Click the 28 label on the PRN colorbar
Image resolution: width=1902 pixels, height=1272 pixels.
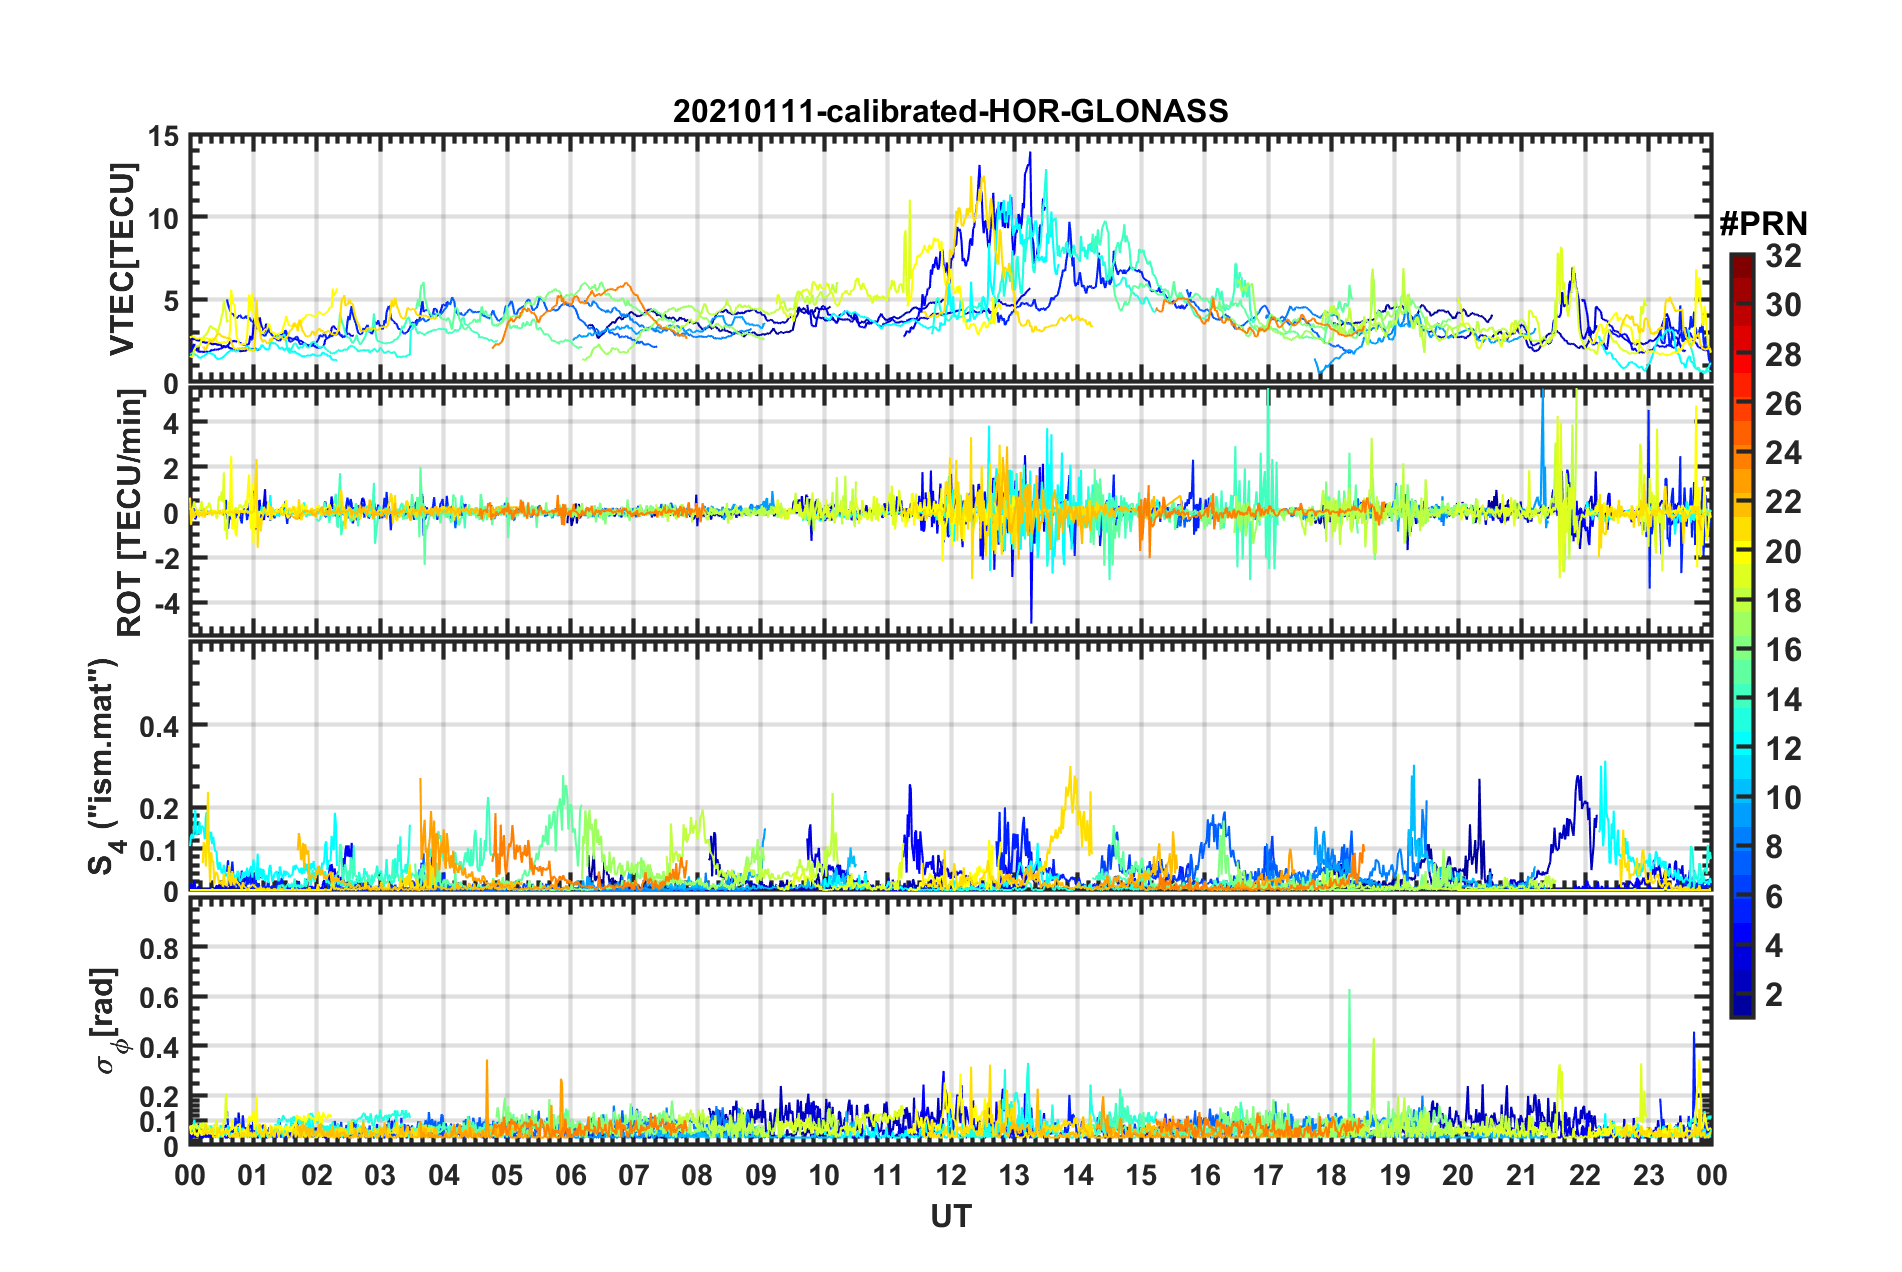click(1783, 355)
